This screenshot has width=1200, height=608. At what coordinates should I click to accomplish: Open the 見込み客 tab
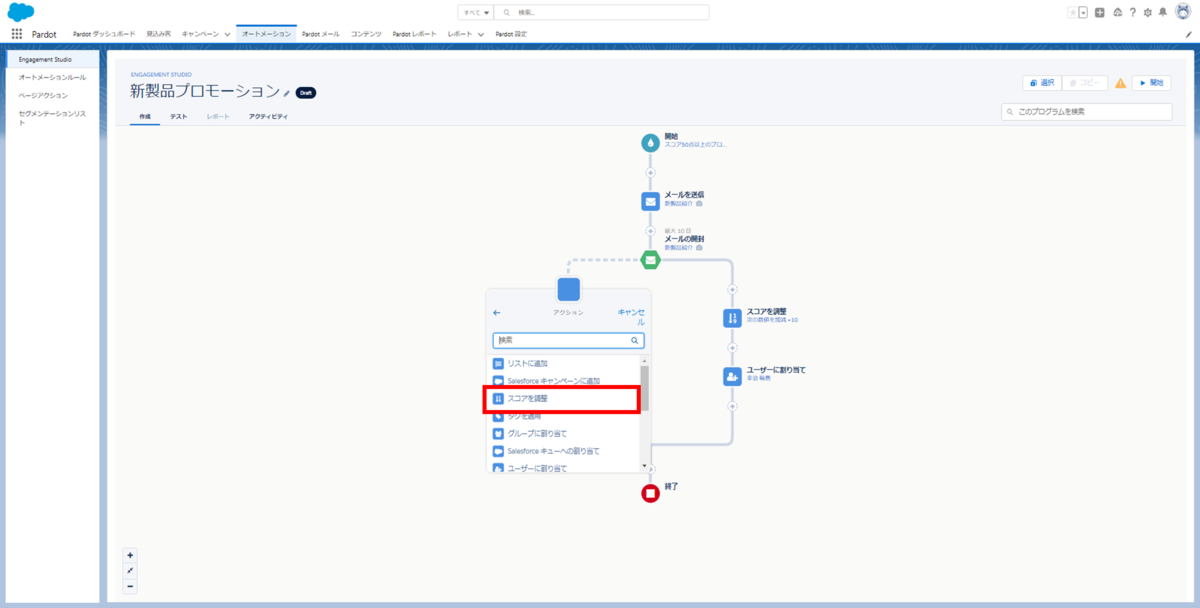[158, 34]
